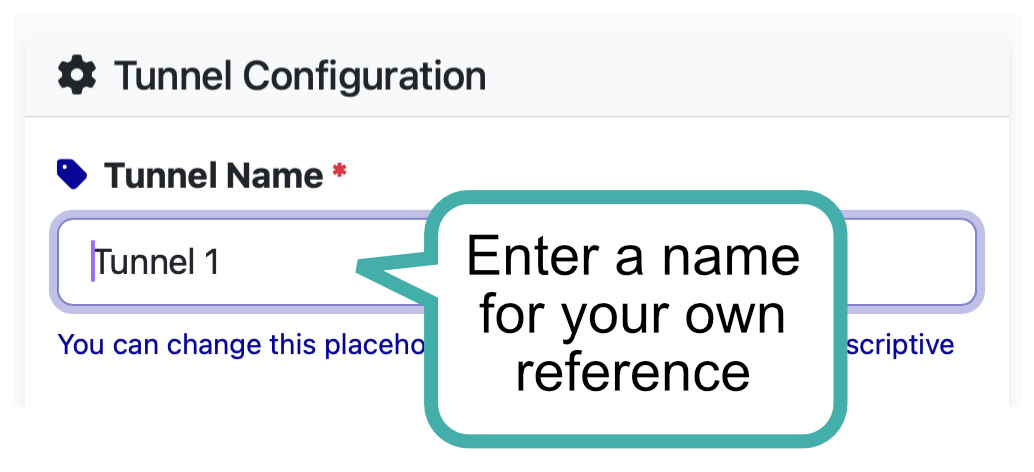Click the word "reference" in the callout
1034x472 pixels.
point(632,371)
